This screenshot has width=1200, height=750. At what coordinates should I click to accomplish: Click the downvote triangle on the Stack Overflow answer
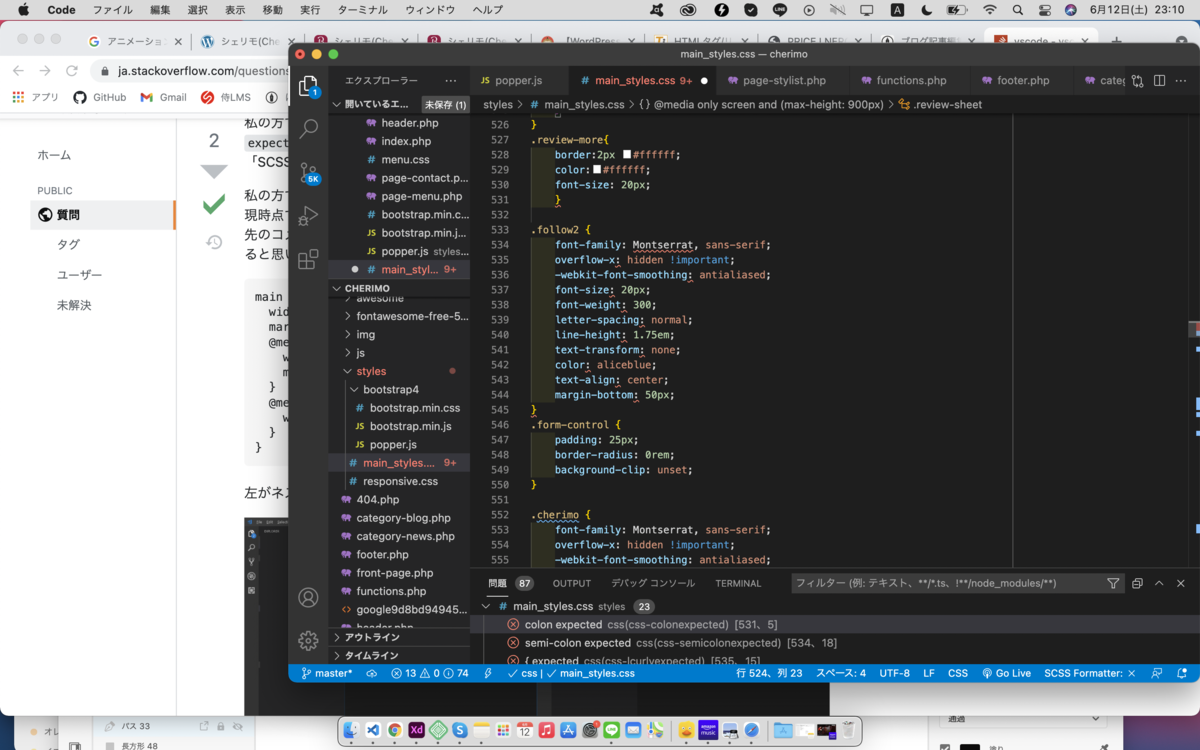point(214,171)
